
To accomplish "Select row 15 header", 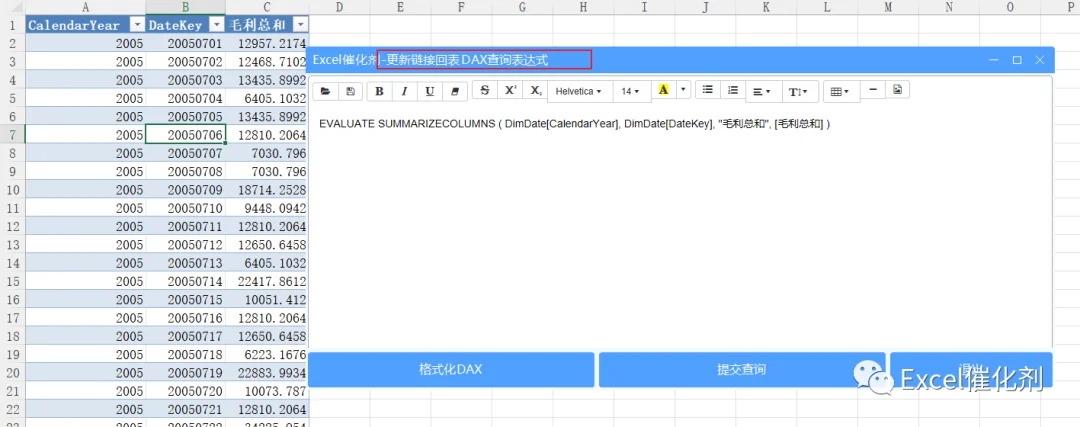I will point(12,281).
